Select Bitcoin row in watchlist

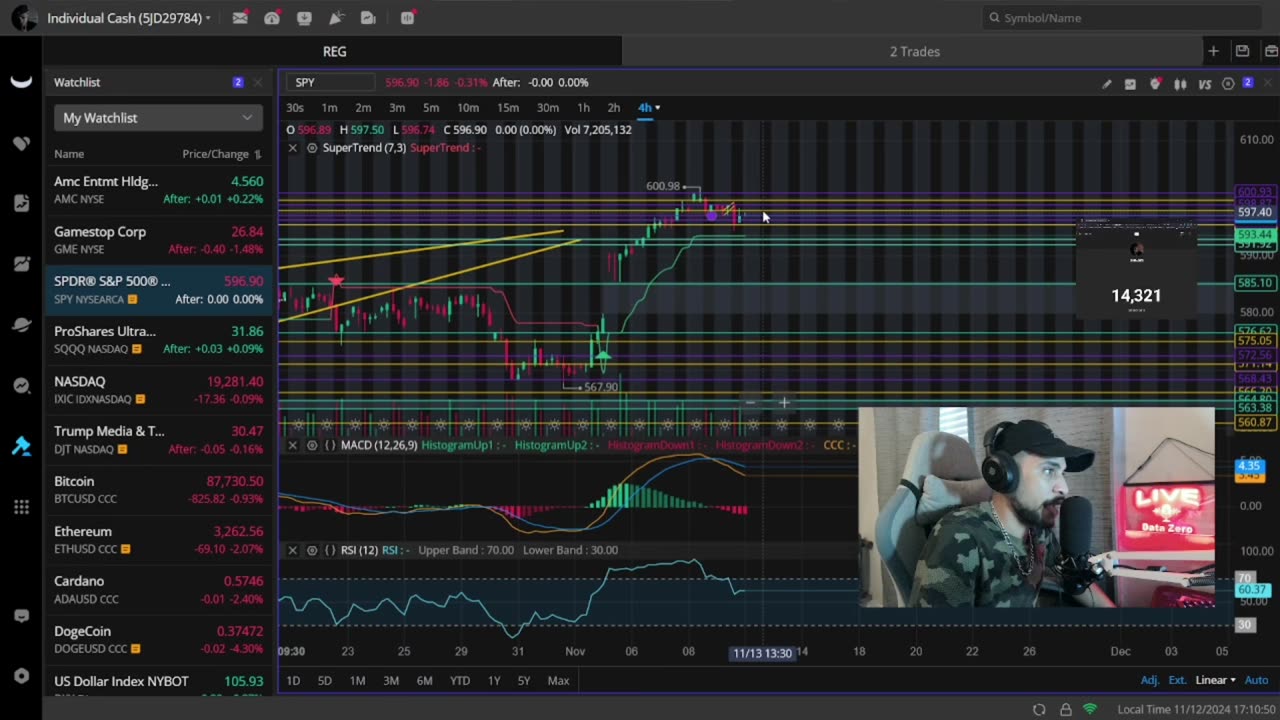point(158,490)
